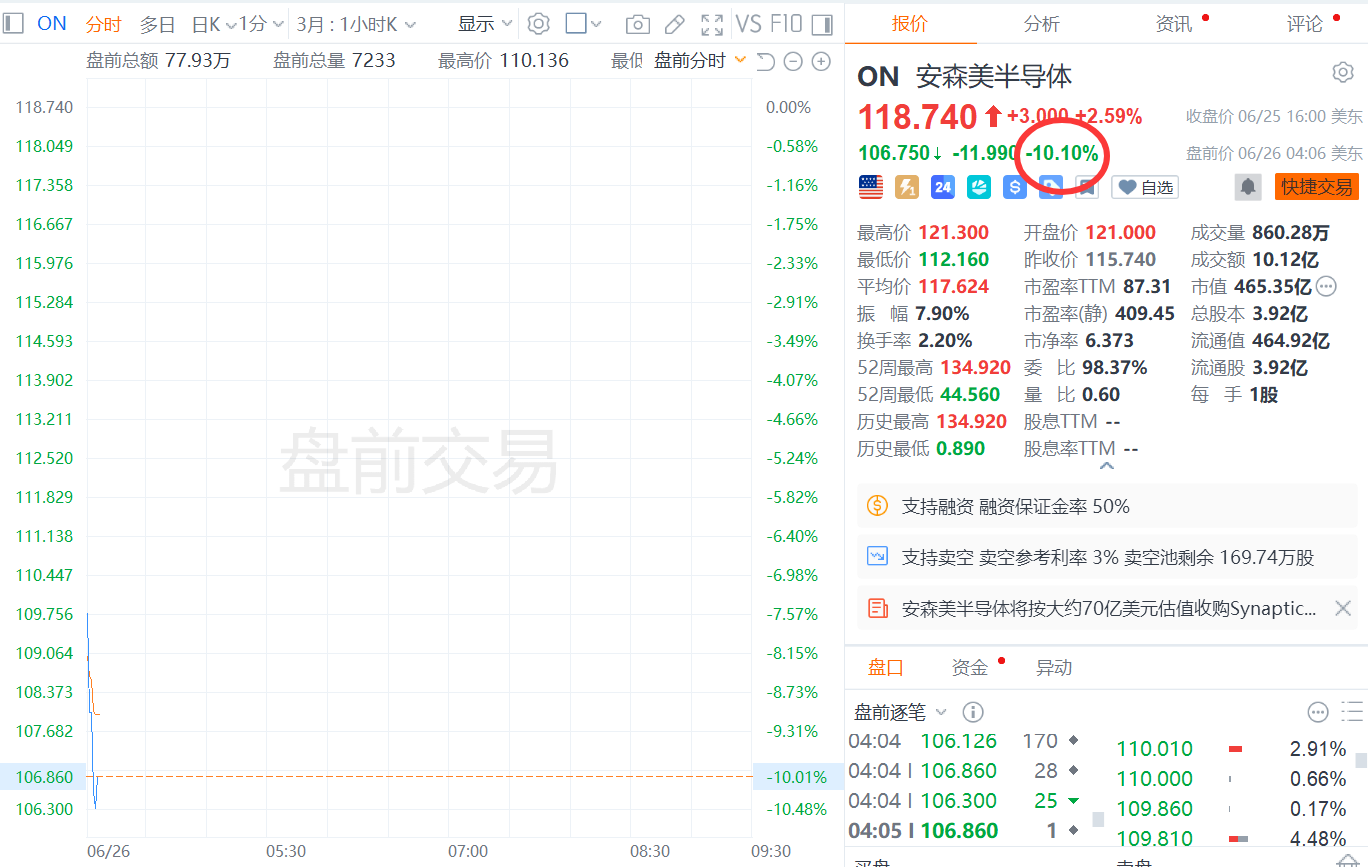Image resolution: width=1368 pixels, height=867 pixels.
Task: Click the US flag market icon
Action: tap(871, 186)
